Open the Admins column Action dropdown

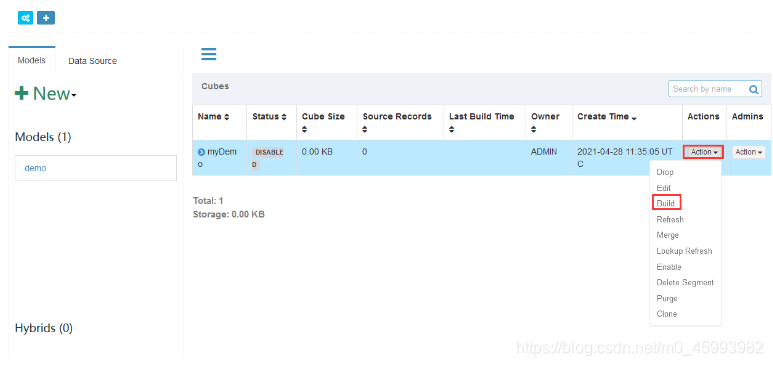[749, 152]
